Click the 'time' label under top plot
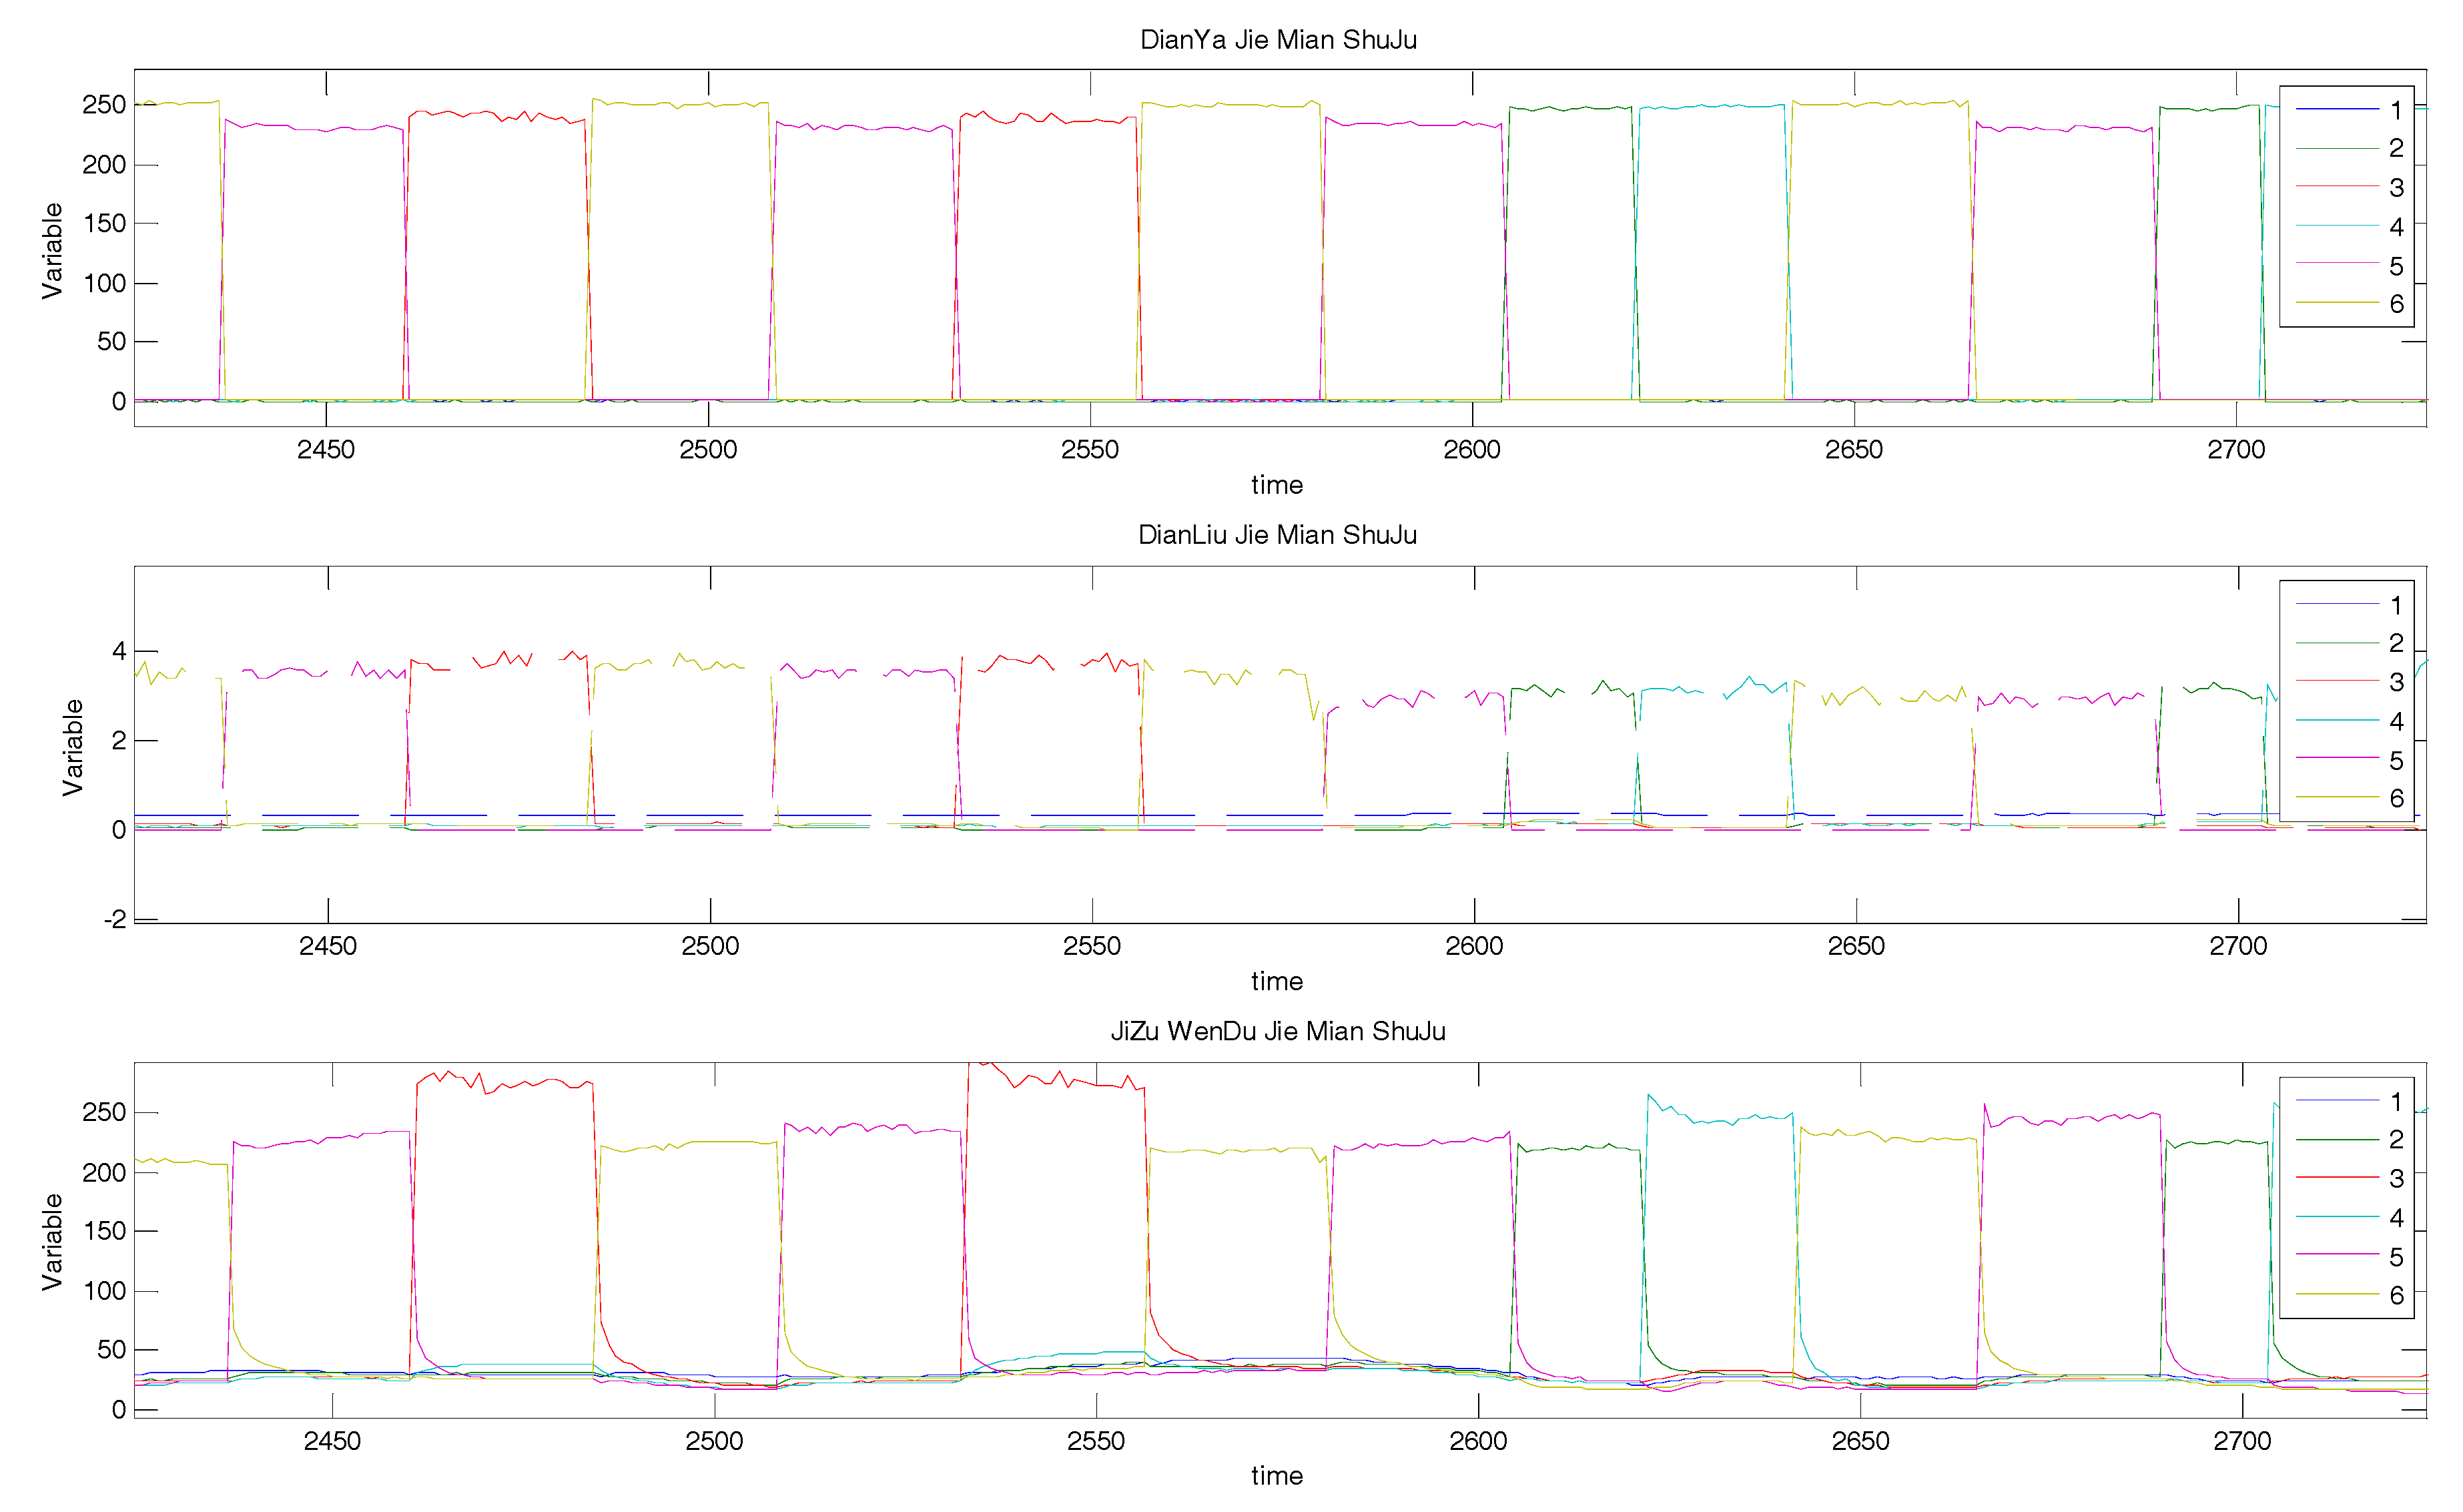The width and height of the screenshot is (2463, 1512). pyautogui.click(x=1277, y=485)
